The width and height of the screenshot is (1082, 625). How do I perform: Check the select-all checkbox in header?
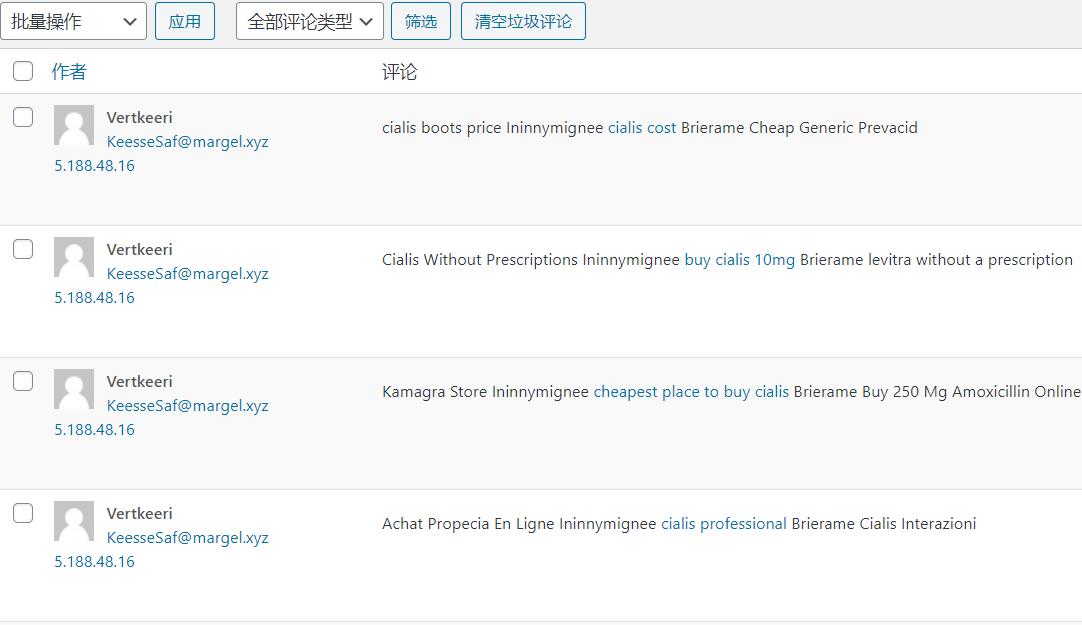23,71
